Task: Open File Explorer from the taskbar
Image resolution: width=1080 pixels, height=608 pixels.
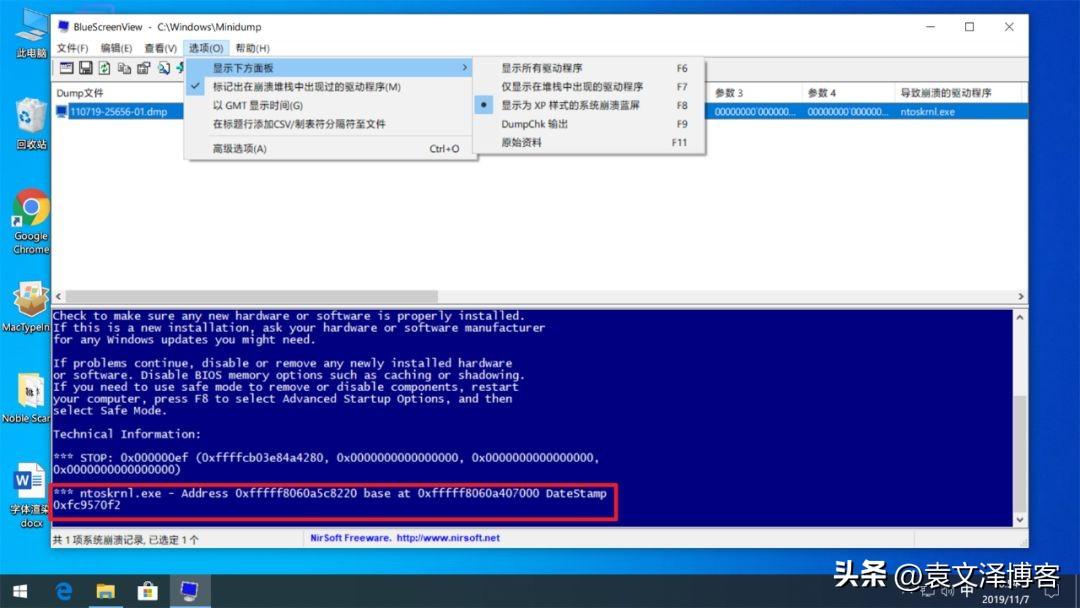Action: click(x=105, y=591)
